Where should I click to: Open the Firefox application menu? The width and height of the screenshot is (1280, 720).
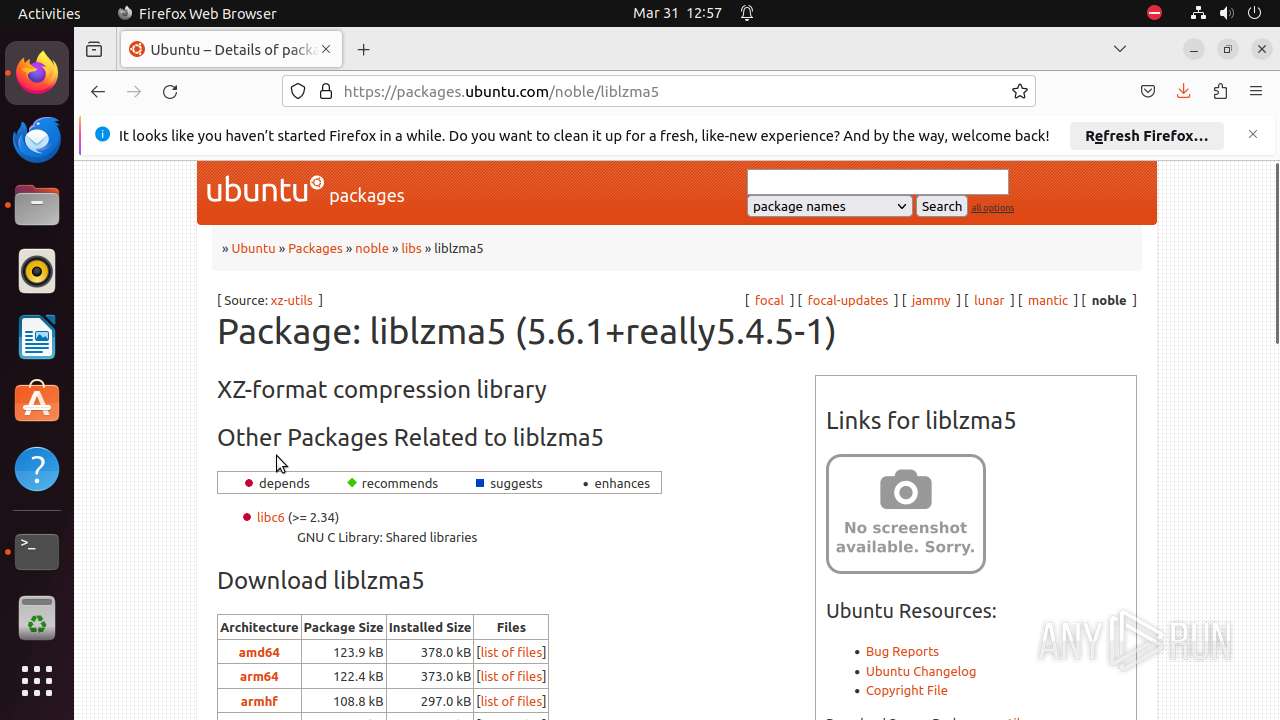point(1256,91)
